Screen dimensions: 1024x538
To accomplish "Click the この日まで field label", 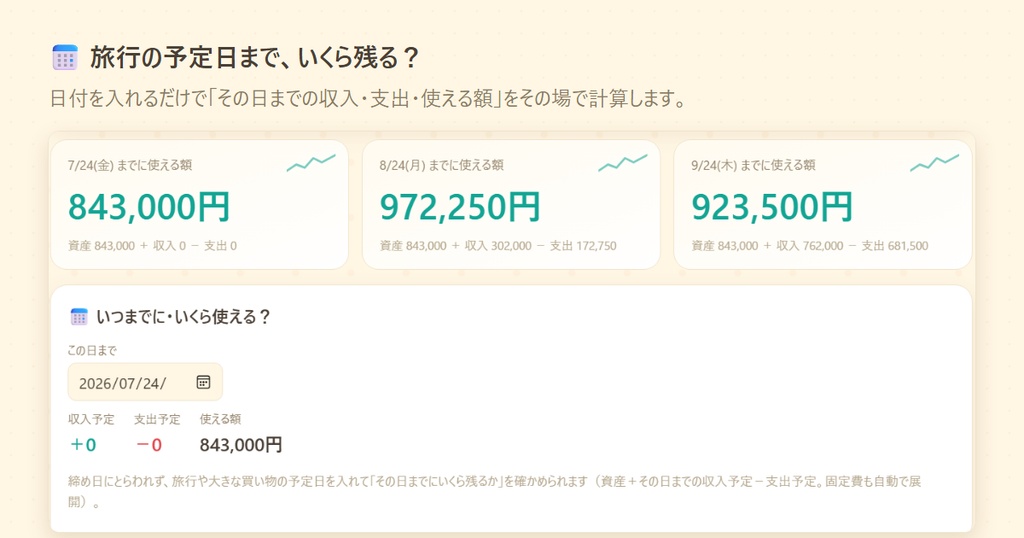I will pyautogui.click(x=92, y=351).
